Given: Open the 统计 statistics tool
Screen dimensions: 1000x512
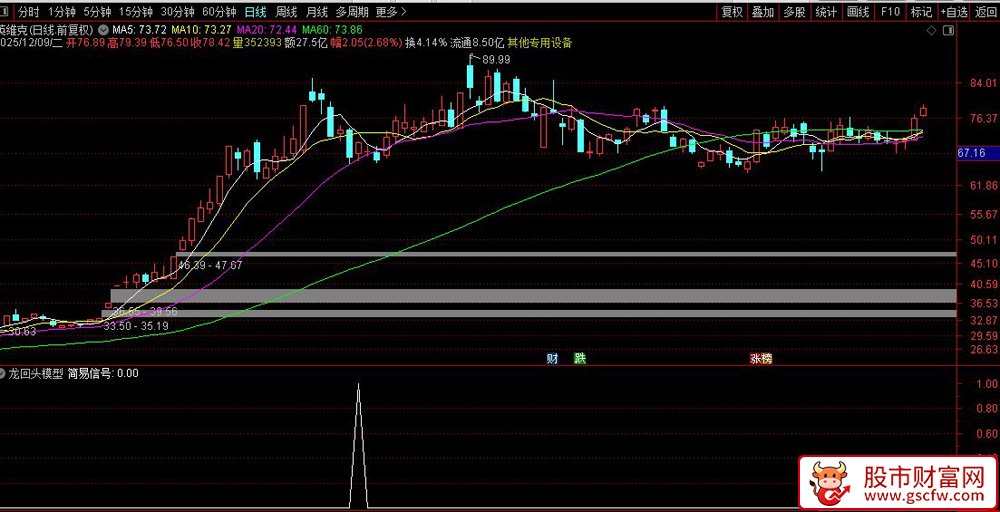Looking at the screenshot, I should (x=827, y=11).
